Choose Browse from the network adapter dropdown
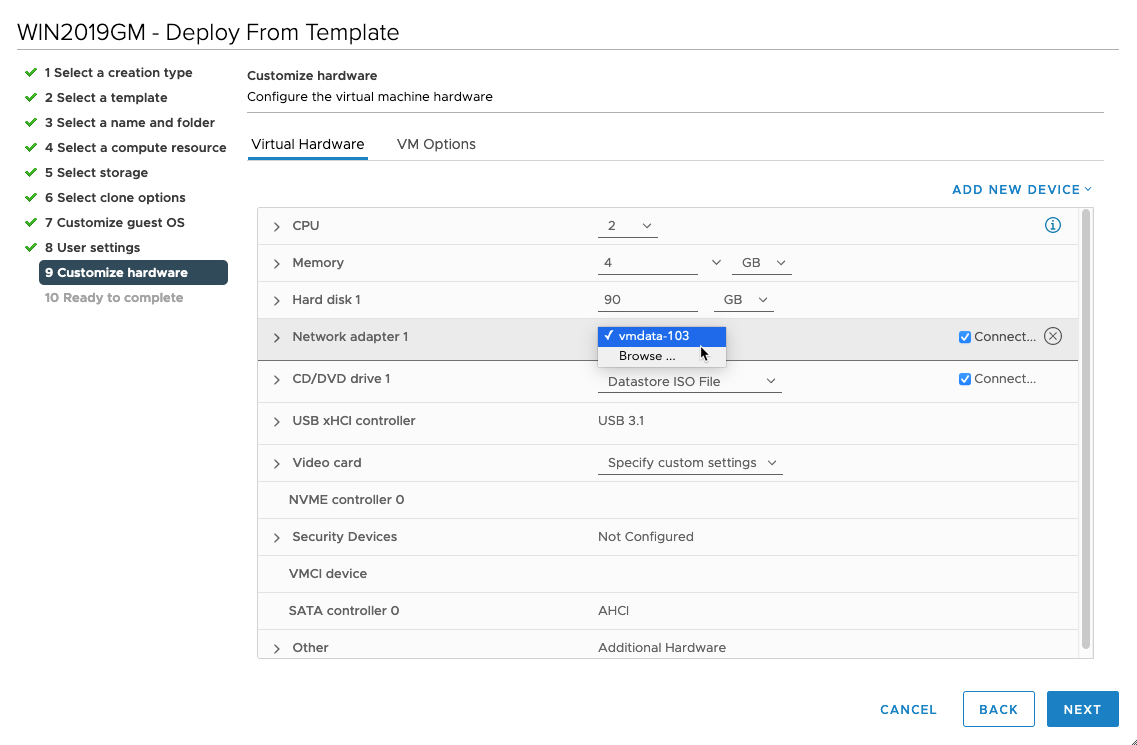Screen dimensions: 1137x745 tap(646, 355)
